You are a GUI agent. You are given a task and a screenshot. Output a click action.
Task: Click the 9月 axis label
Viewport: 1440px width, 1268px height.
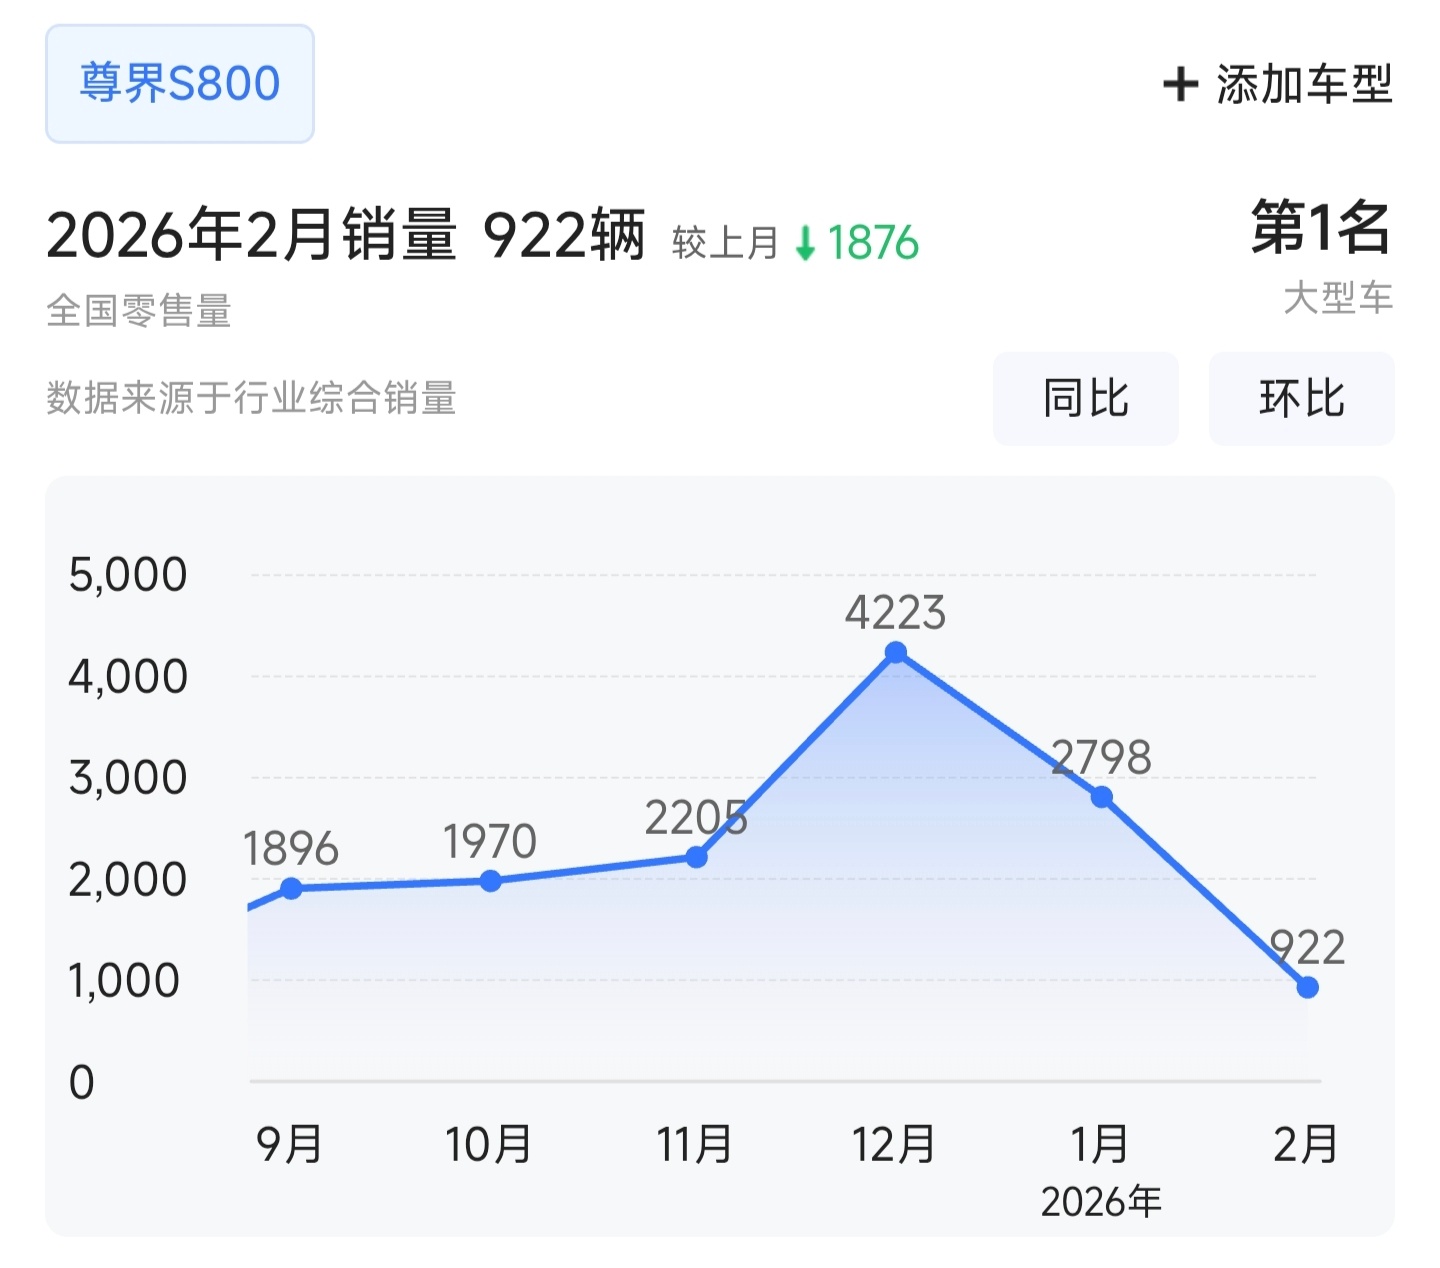[x=290, y=1144]
